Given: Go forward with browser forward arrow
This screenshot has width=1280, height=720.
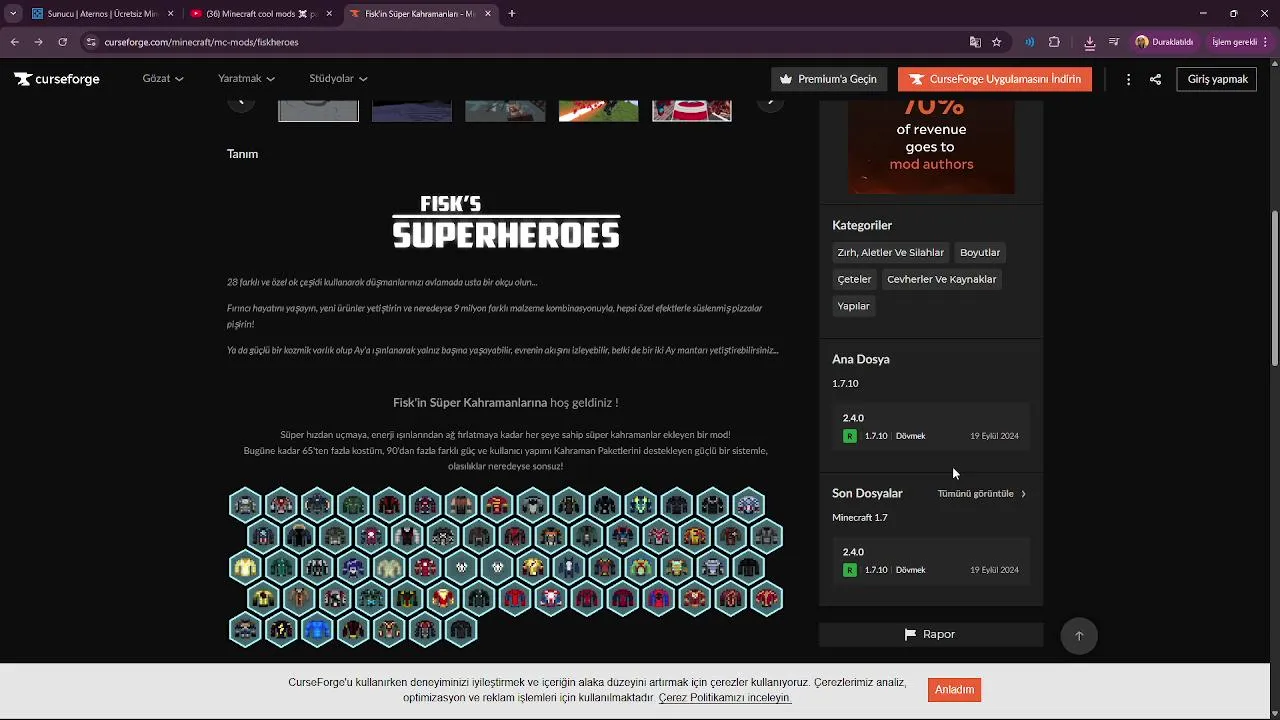Looking at the screenshot, I should point(38,42).
